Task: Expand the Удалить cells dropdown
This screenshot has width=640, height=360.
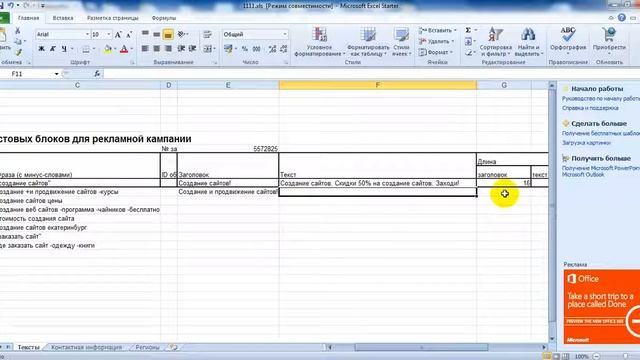Action: [x=453, y=41]
